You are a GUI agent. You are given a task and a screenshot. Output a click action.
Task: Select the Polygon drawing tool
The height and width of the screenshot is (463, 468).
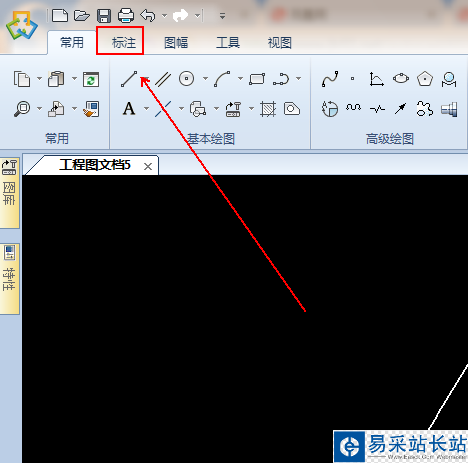pyautogui.click(x=425, y=79)
